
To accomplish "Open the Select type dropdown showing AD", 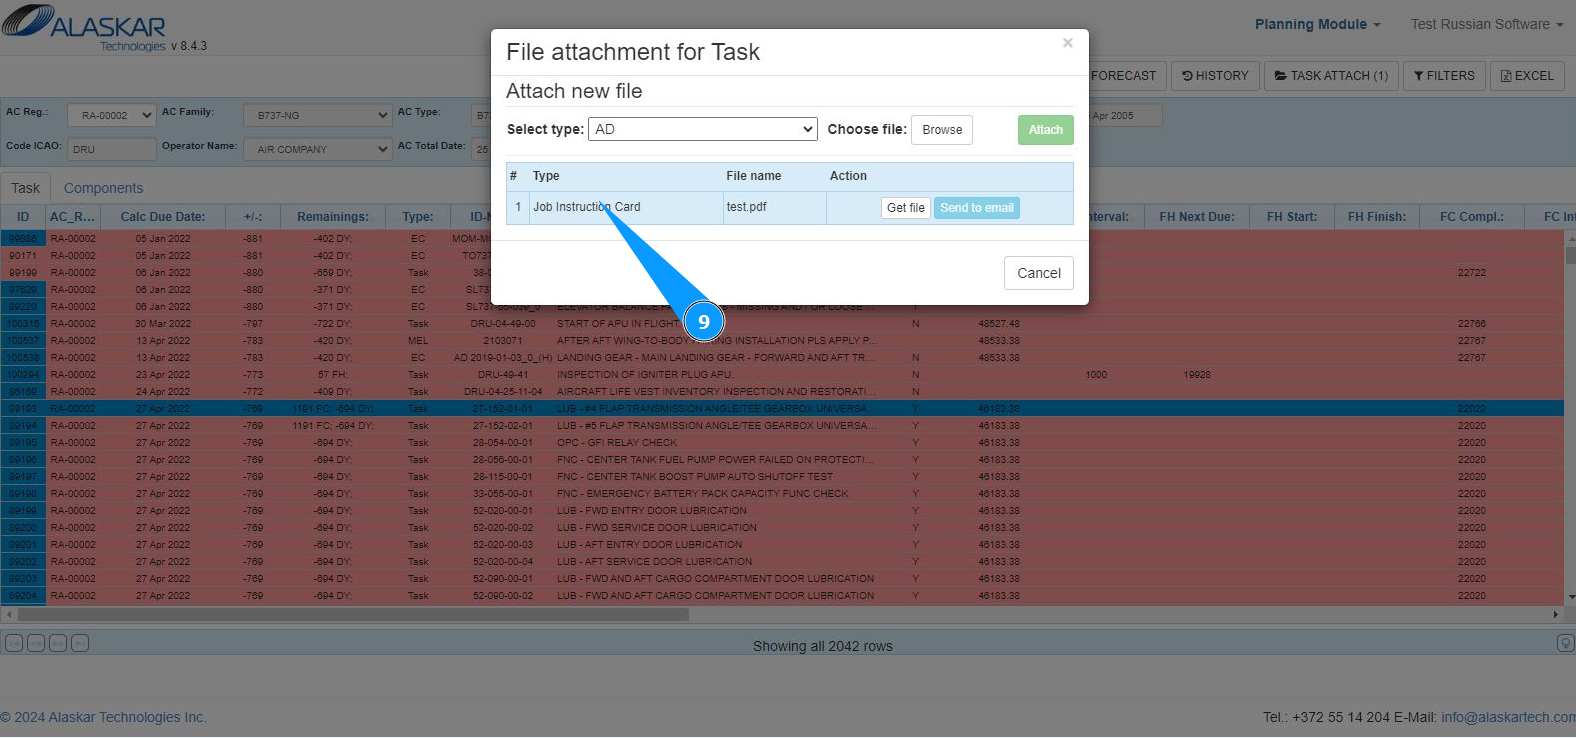I will pyautogui.click(x=704, y=129).
